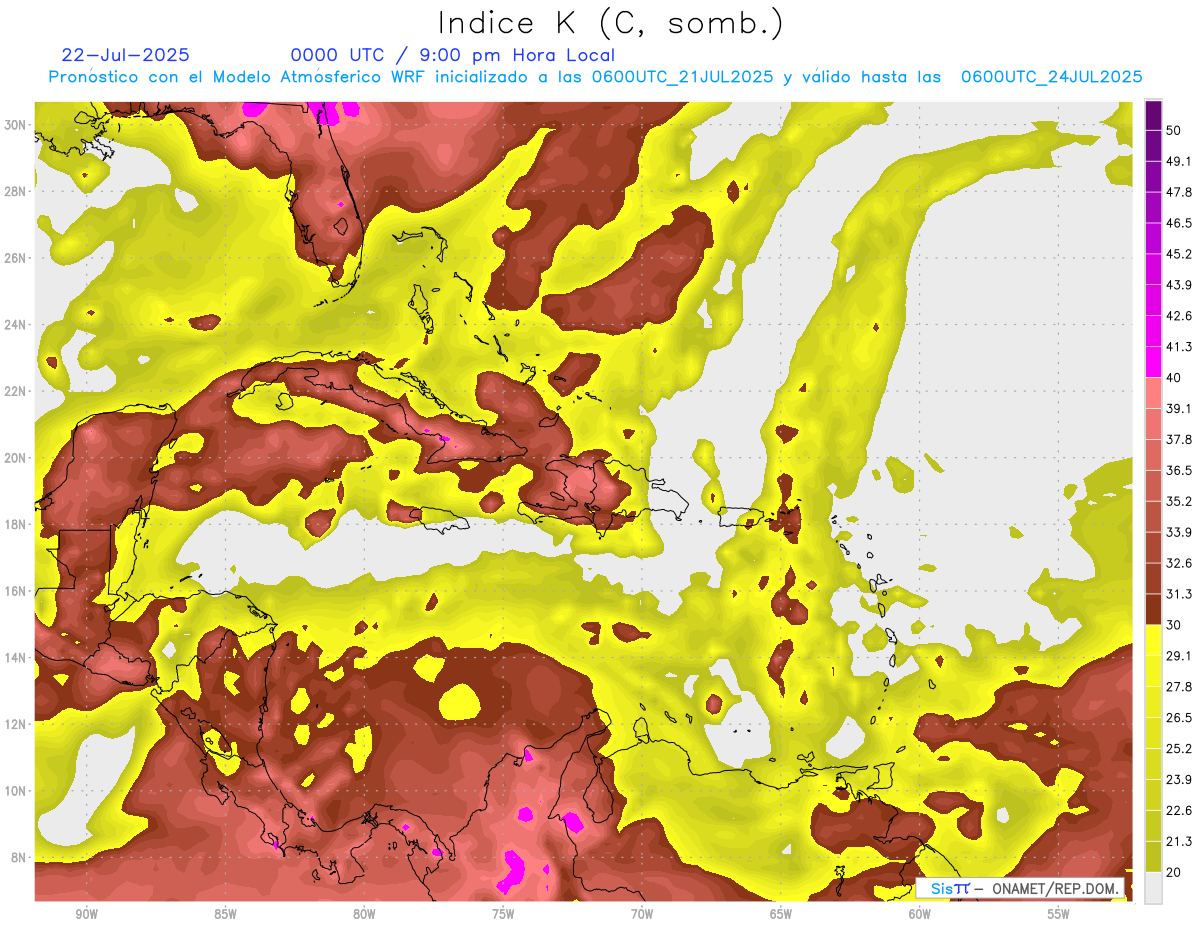
Task: Click the colorbar value 39.1
Action: coord(1180,409)
